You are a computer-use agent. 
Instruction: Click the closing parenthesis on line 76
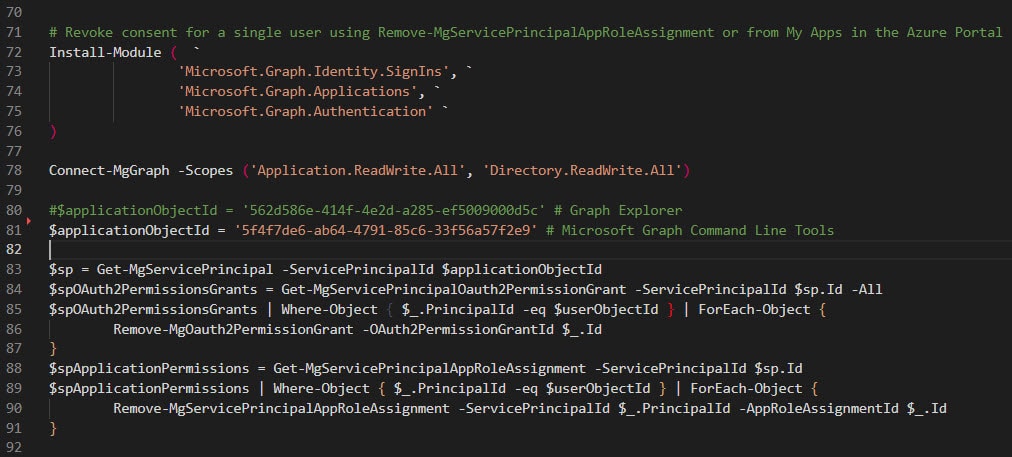pos(53,131)
